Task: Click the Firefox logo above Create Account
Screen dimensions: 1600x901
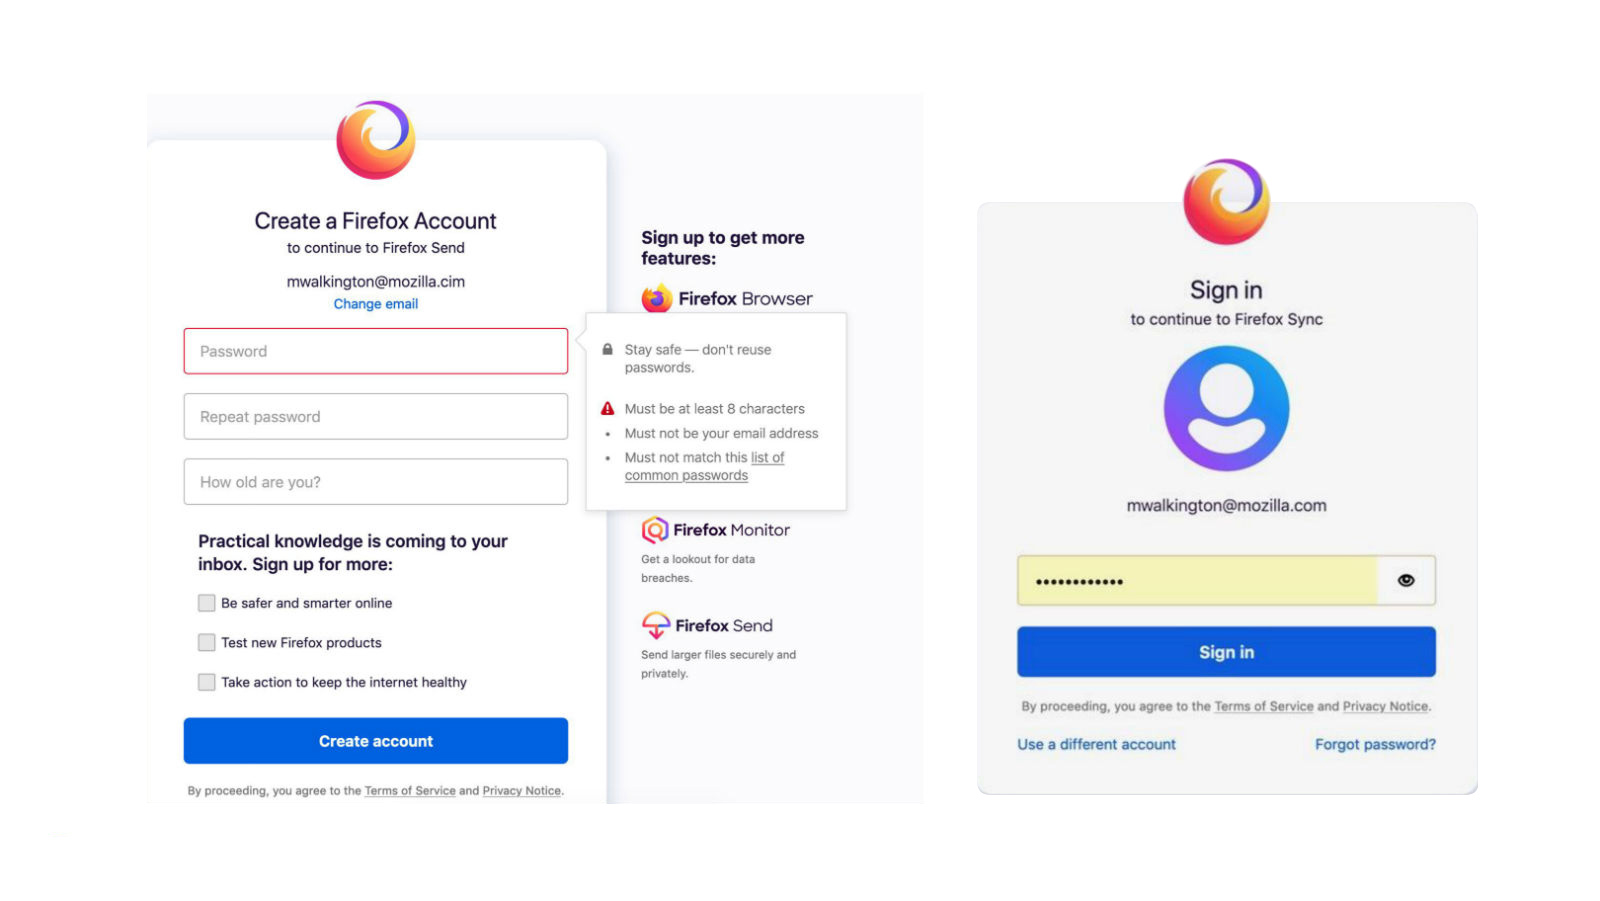Action: [x=376, y=140]
